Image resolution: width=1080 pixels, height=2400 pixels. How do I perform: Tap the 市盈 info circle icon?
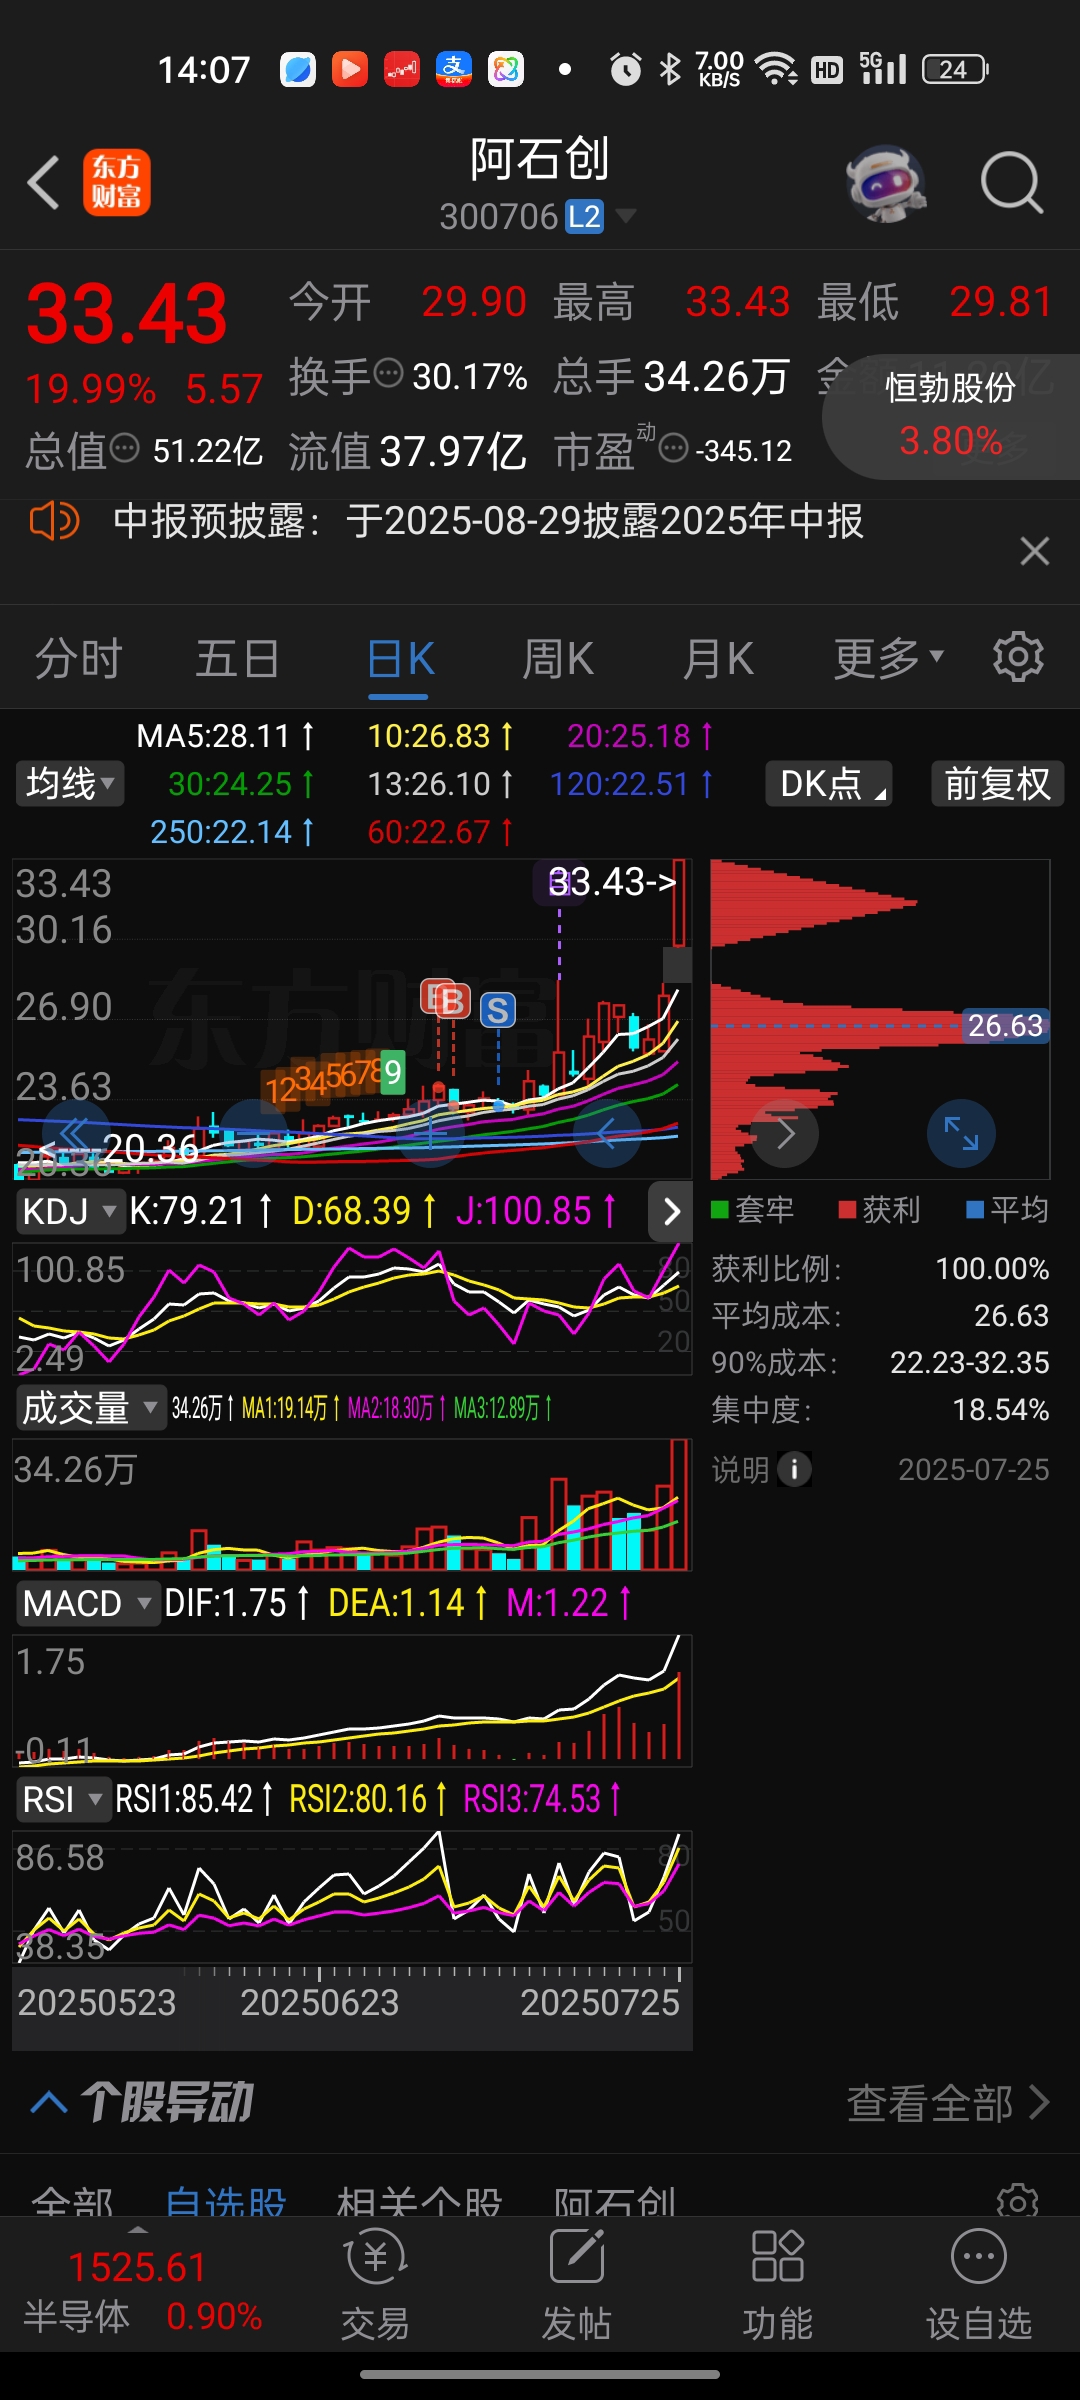(674, 448)
